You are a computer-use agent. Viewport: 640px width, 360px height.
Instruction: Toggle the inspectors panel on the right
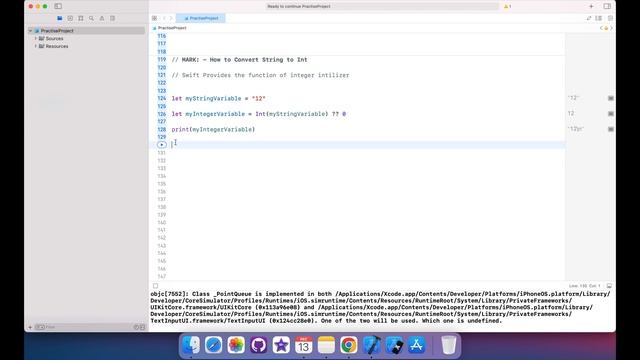click(607, 6)
